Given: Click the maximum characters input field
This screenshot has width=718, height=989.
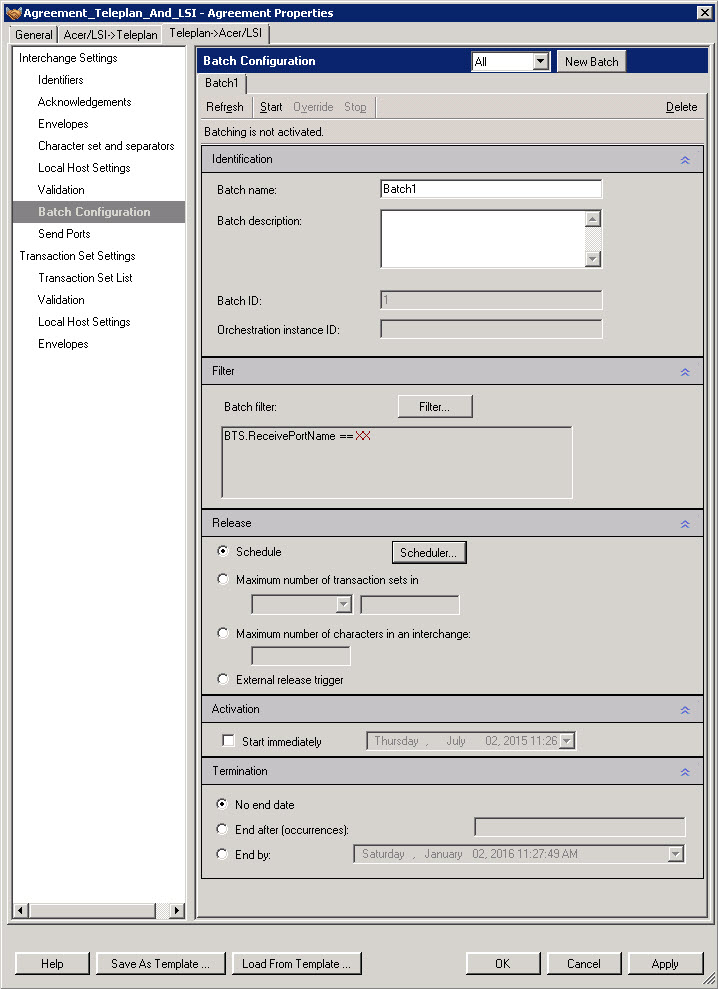Looking at the screenshot, I should [x=300, y=656].
